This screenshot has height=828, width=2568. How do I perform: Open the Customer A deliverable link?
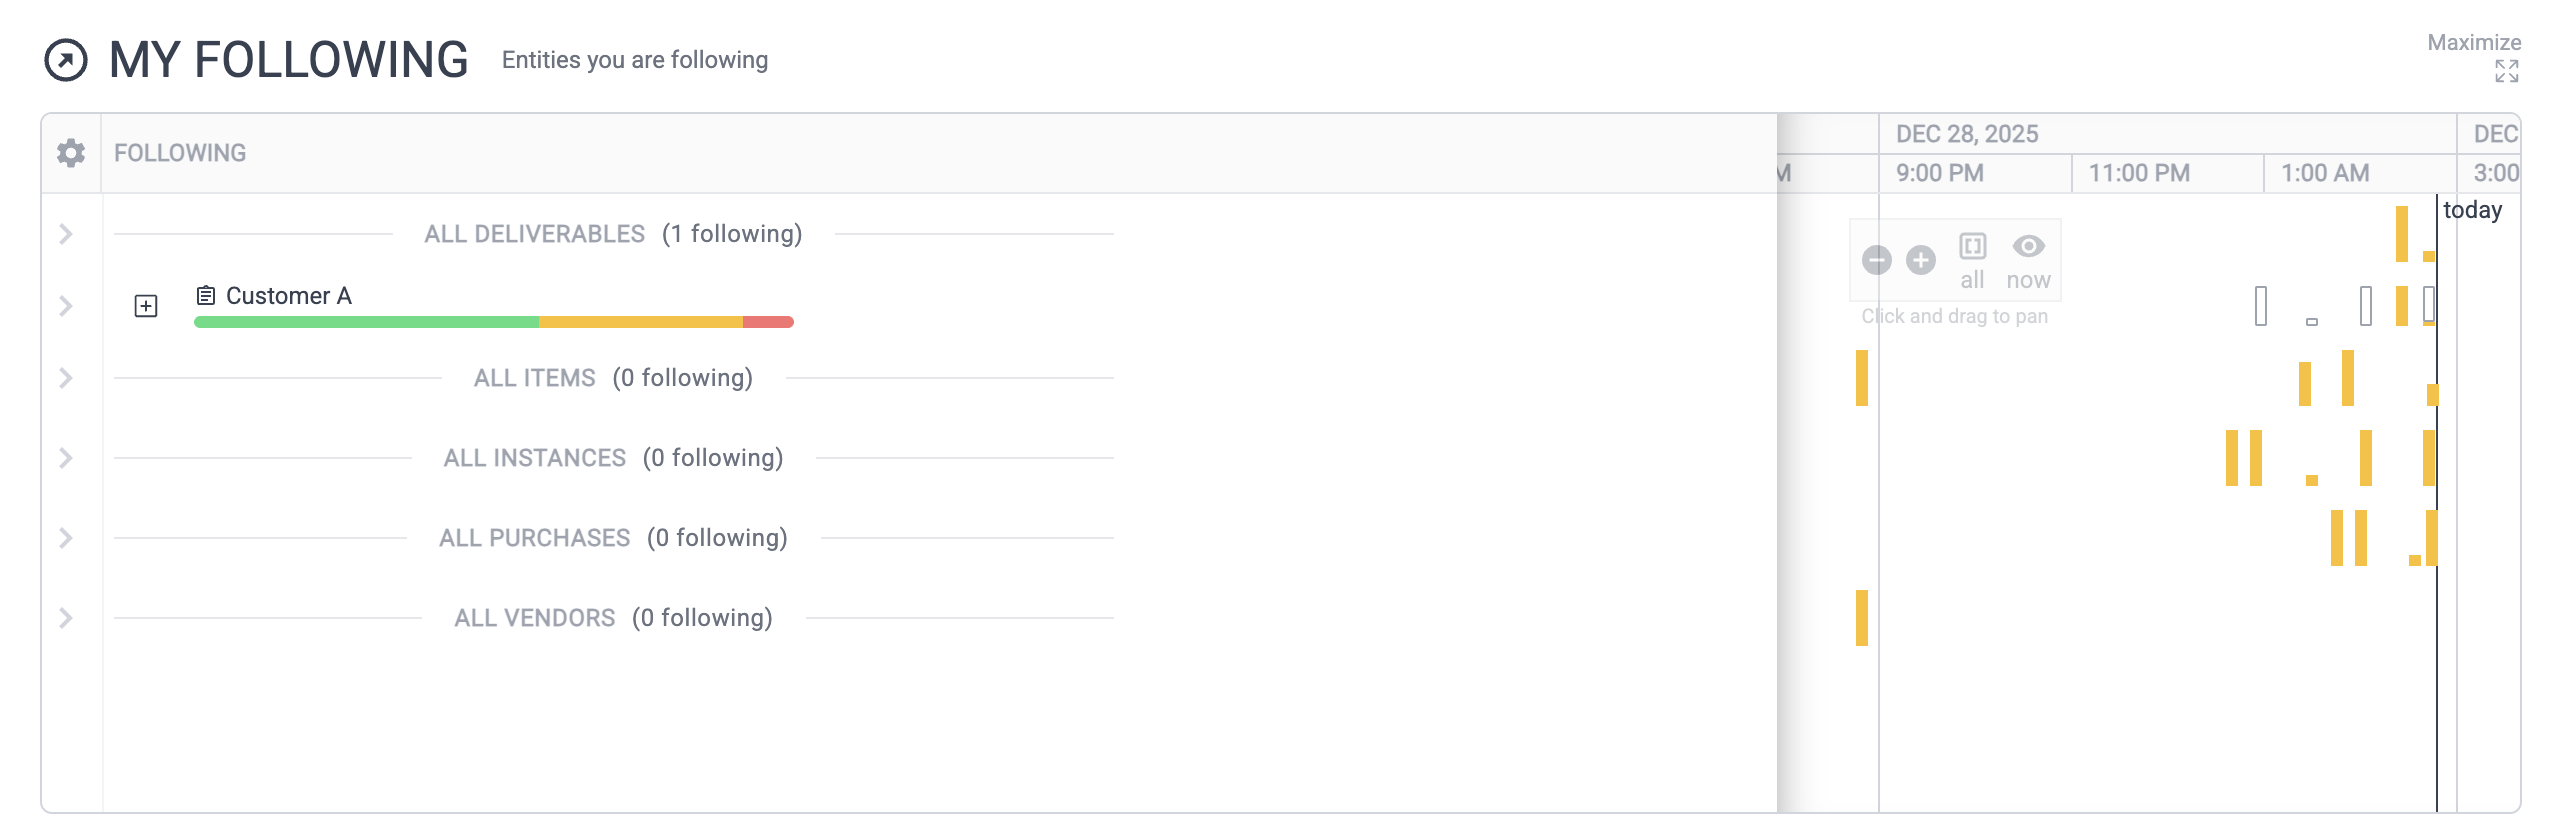(x=289, y=296)
